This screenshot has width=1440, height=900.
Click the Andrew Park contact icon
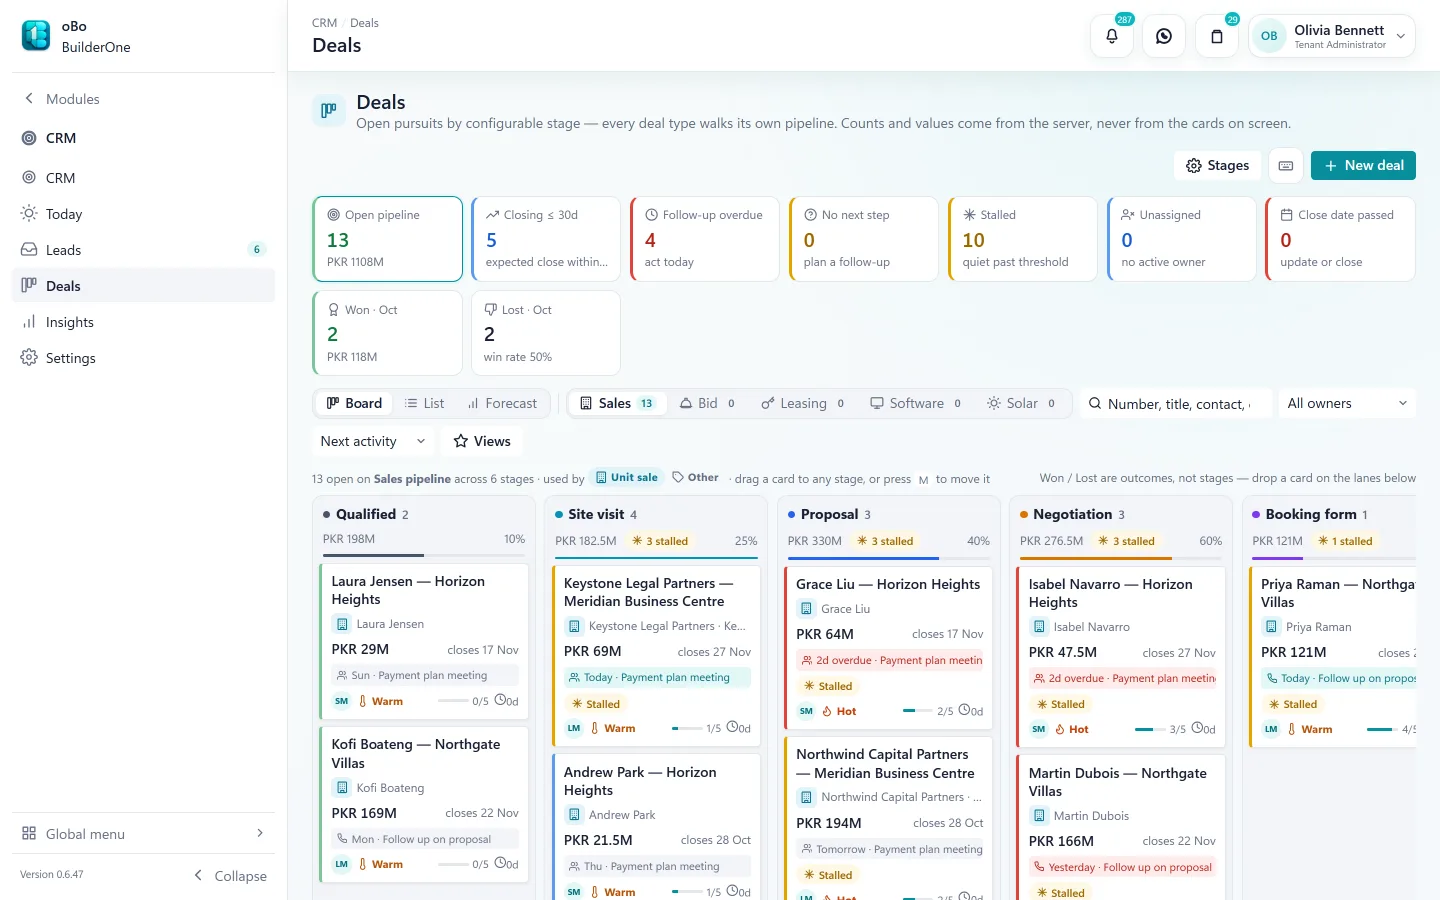[x=574, y=815]
